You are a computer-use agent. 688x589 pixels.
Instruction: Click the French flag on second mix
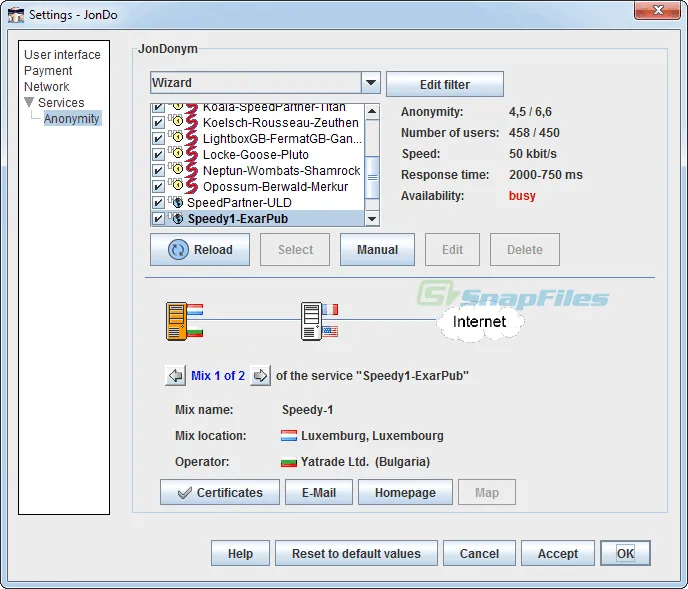[330, 309]
